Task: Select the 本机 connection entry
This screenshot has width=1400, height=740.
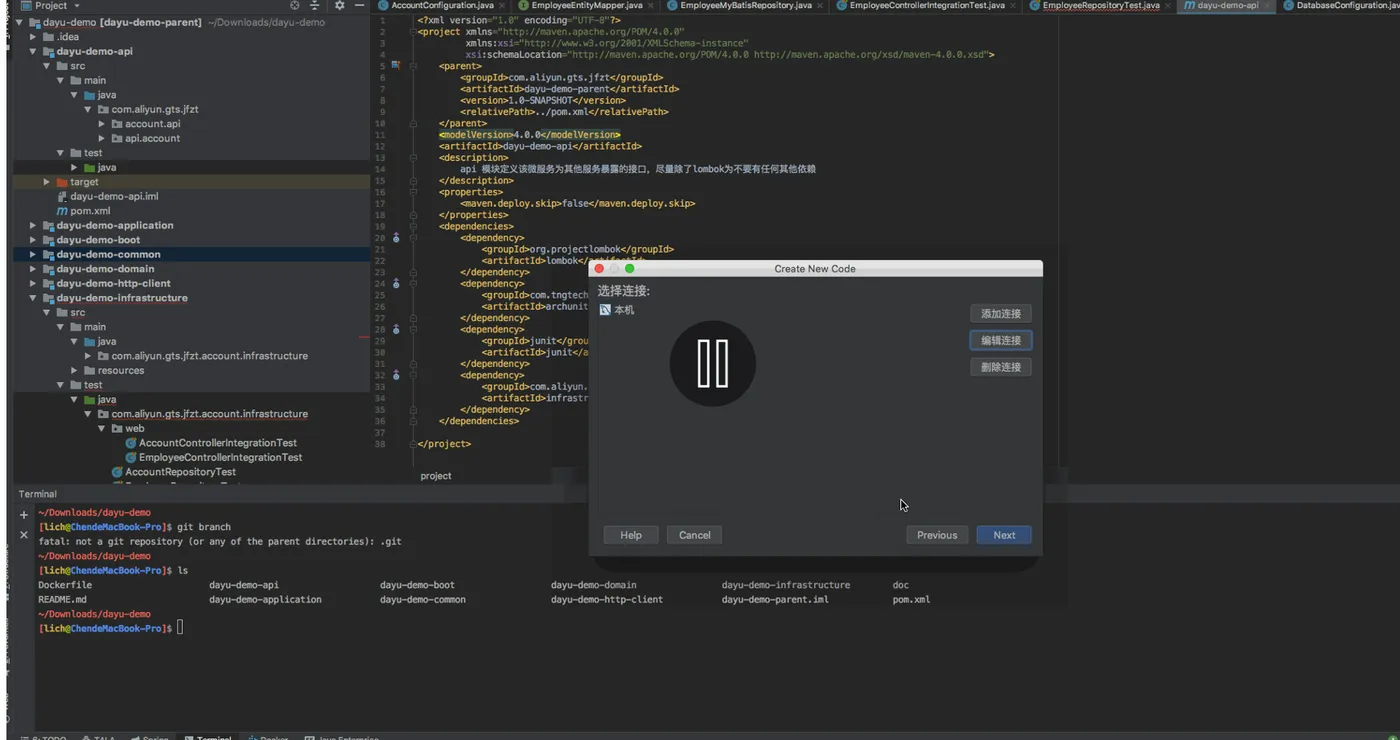Action: tap(617, 310)
